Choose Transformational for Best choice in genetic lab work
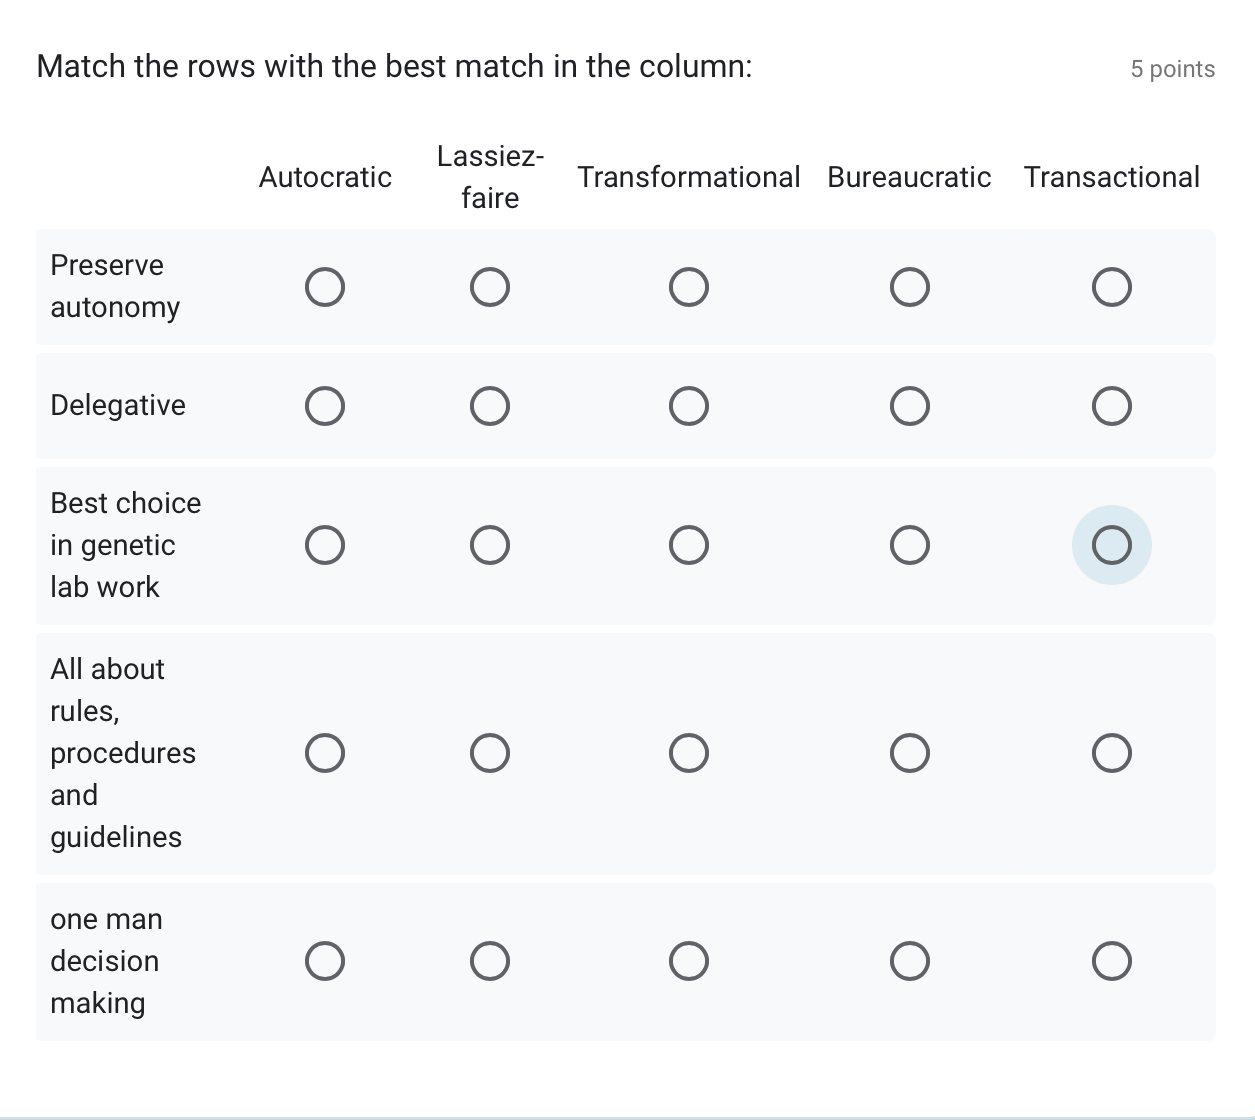This screenshot has height=1120, width=1255. click(x=689, y=545)
